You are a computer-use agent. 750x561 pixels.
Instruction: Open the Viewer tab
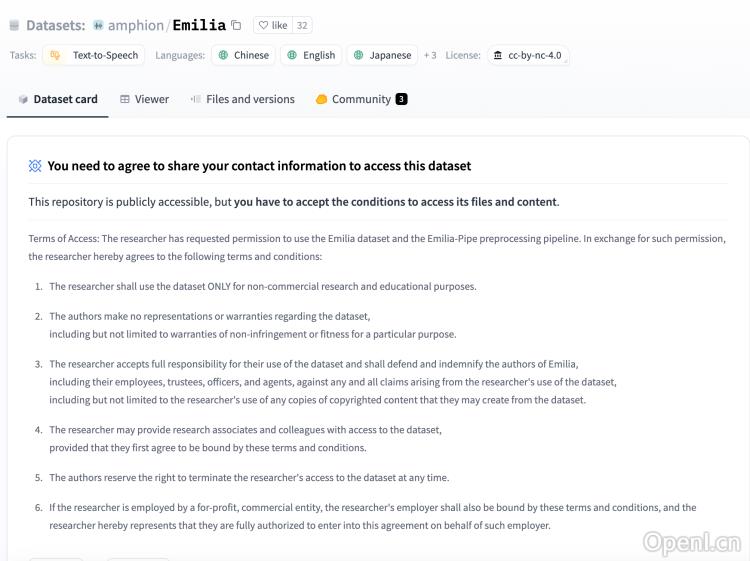point(145,99)
